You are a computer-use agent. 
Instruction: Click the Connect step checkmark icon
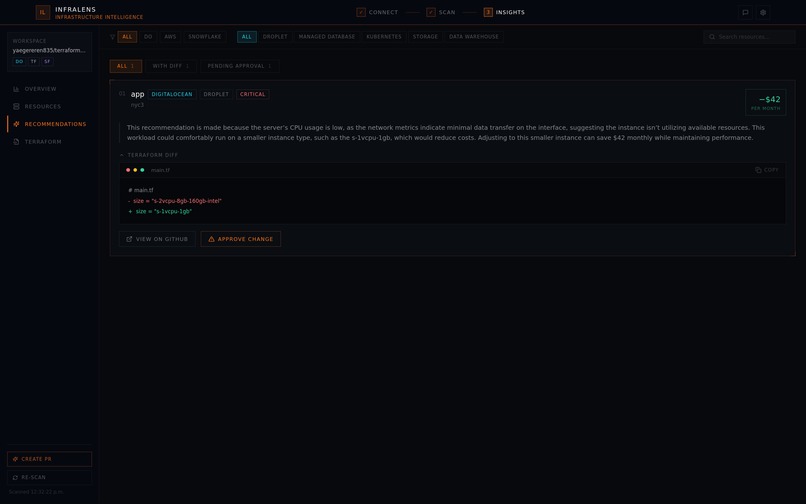[x=361, y=12]
